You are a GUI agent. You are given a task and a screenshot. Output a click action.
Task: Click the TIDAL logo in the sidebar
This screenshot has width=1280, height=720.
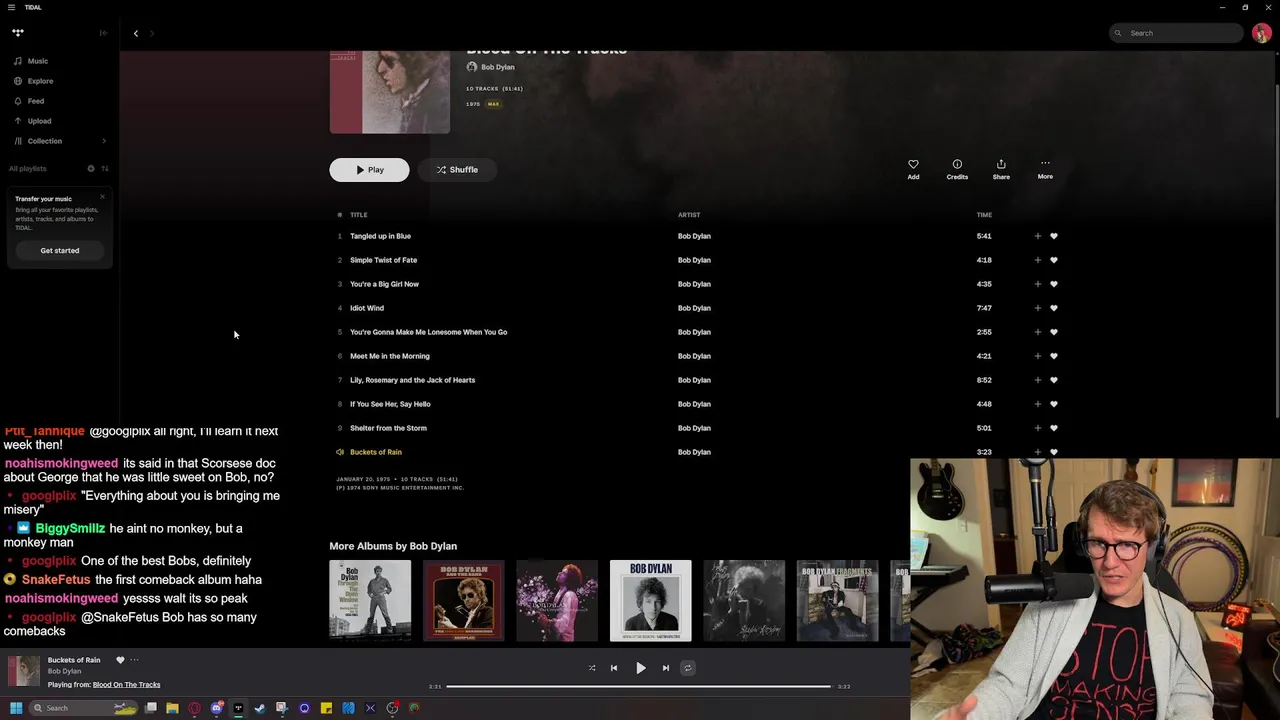[x=18, y=33]
